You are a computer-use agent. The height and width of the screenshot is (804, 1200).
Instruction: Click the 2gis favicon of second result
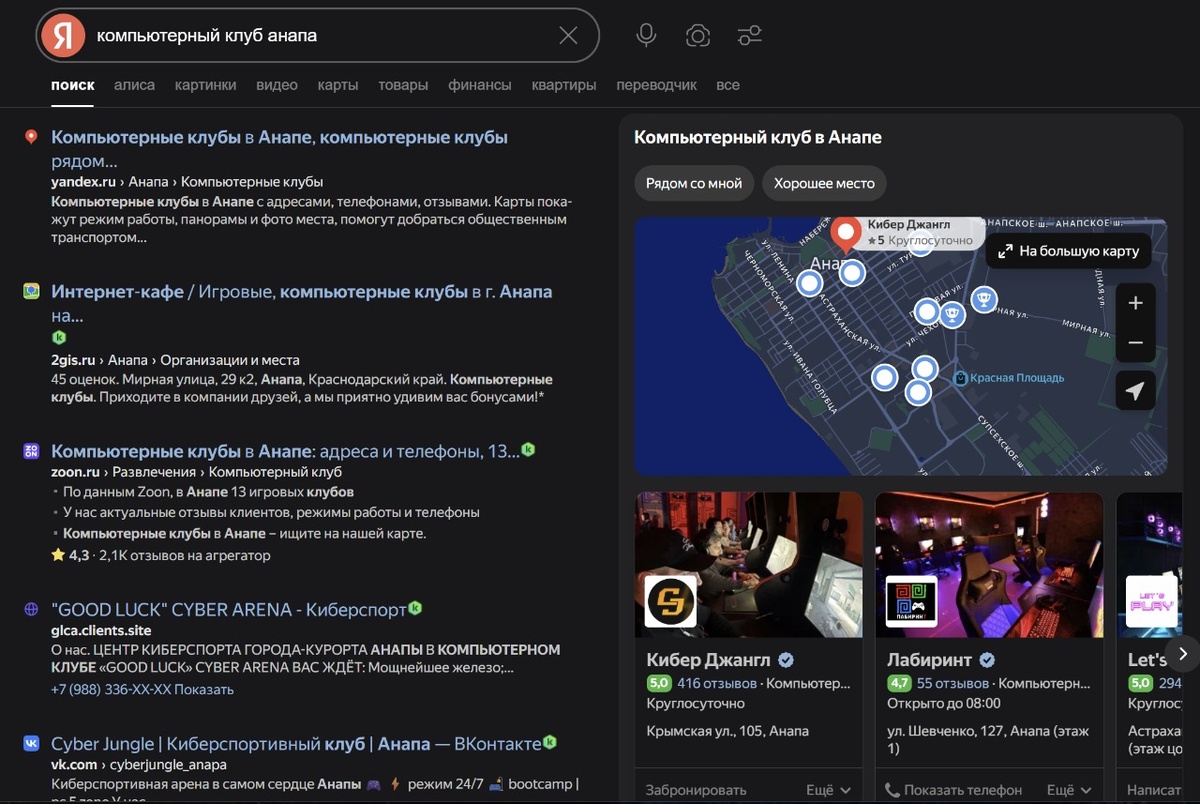[x=31, y=291]
